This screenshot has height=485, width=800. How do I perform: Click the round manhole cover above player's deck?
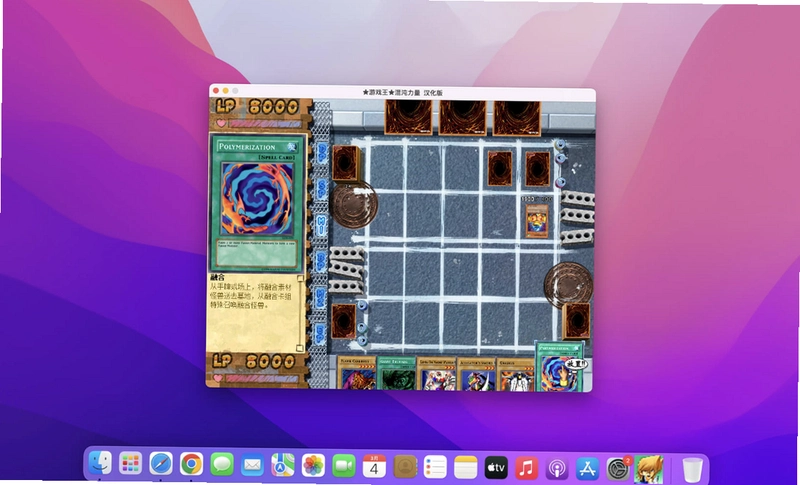(x=568, y=285)
